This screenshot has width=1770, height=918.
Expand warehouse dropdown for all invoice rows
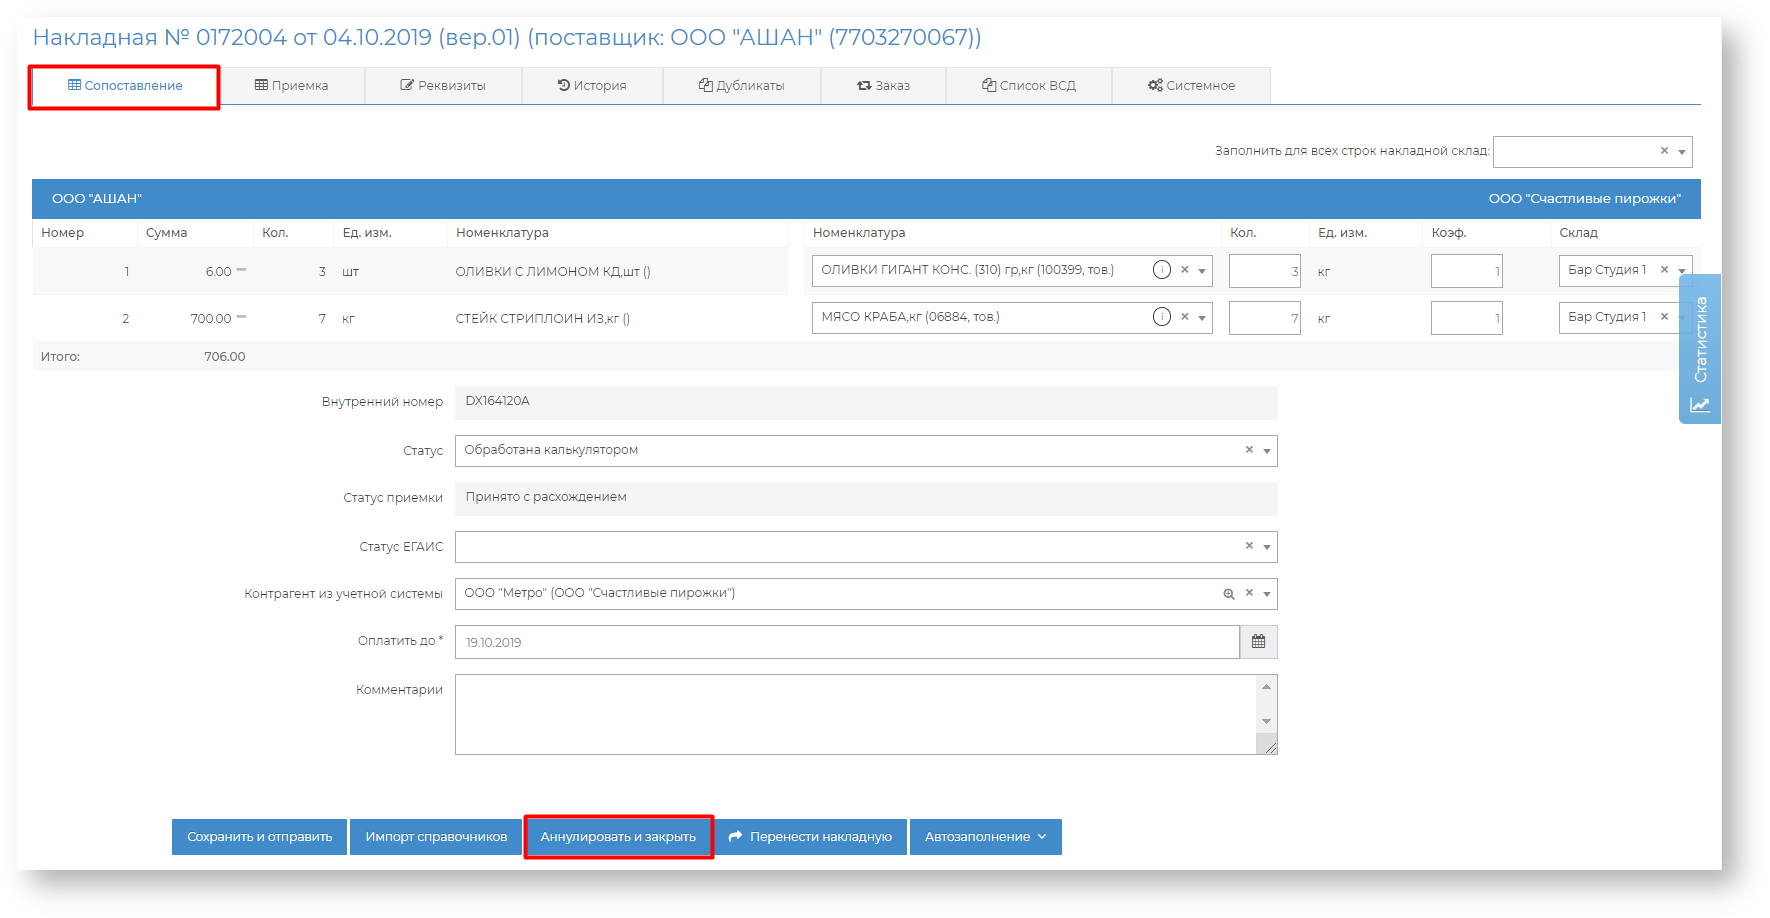(1682, 152)
